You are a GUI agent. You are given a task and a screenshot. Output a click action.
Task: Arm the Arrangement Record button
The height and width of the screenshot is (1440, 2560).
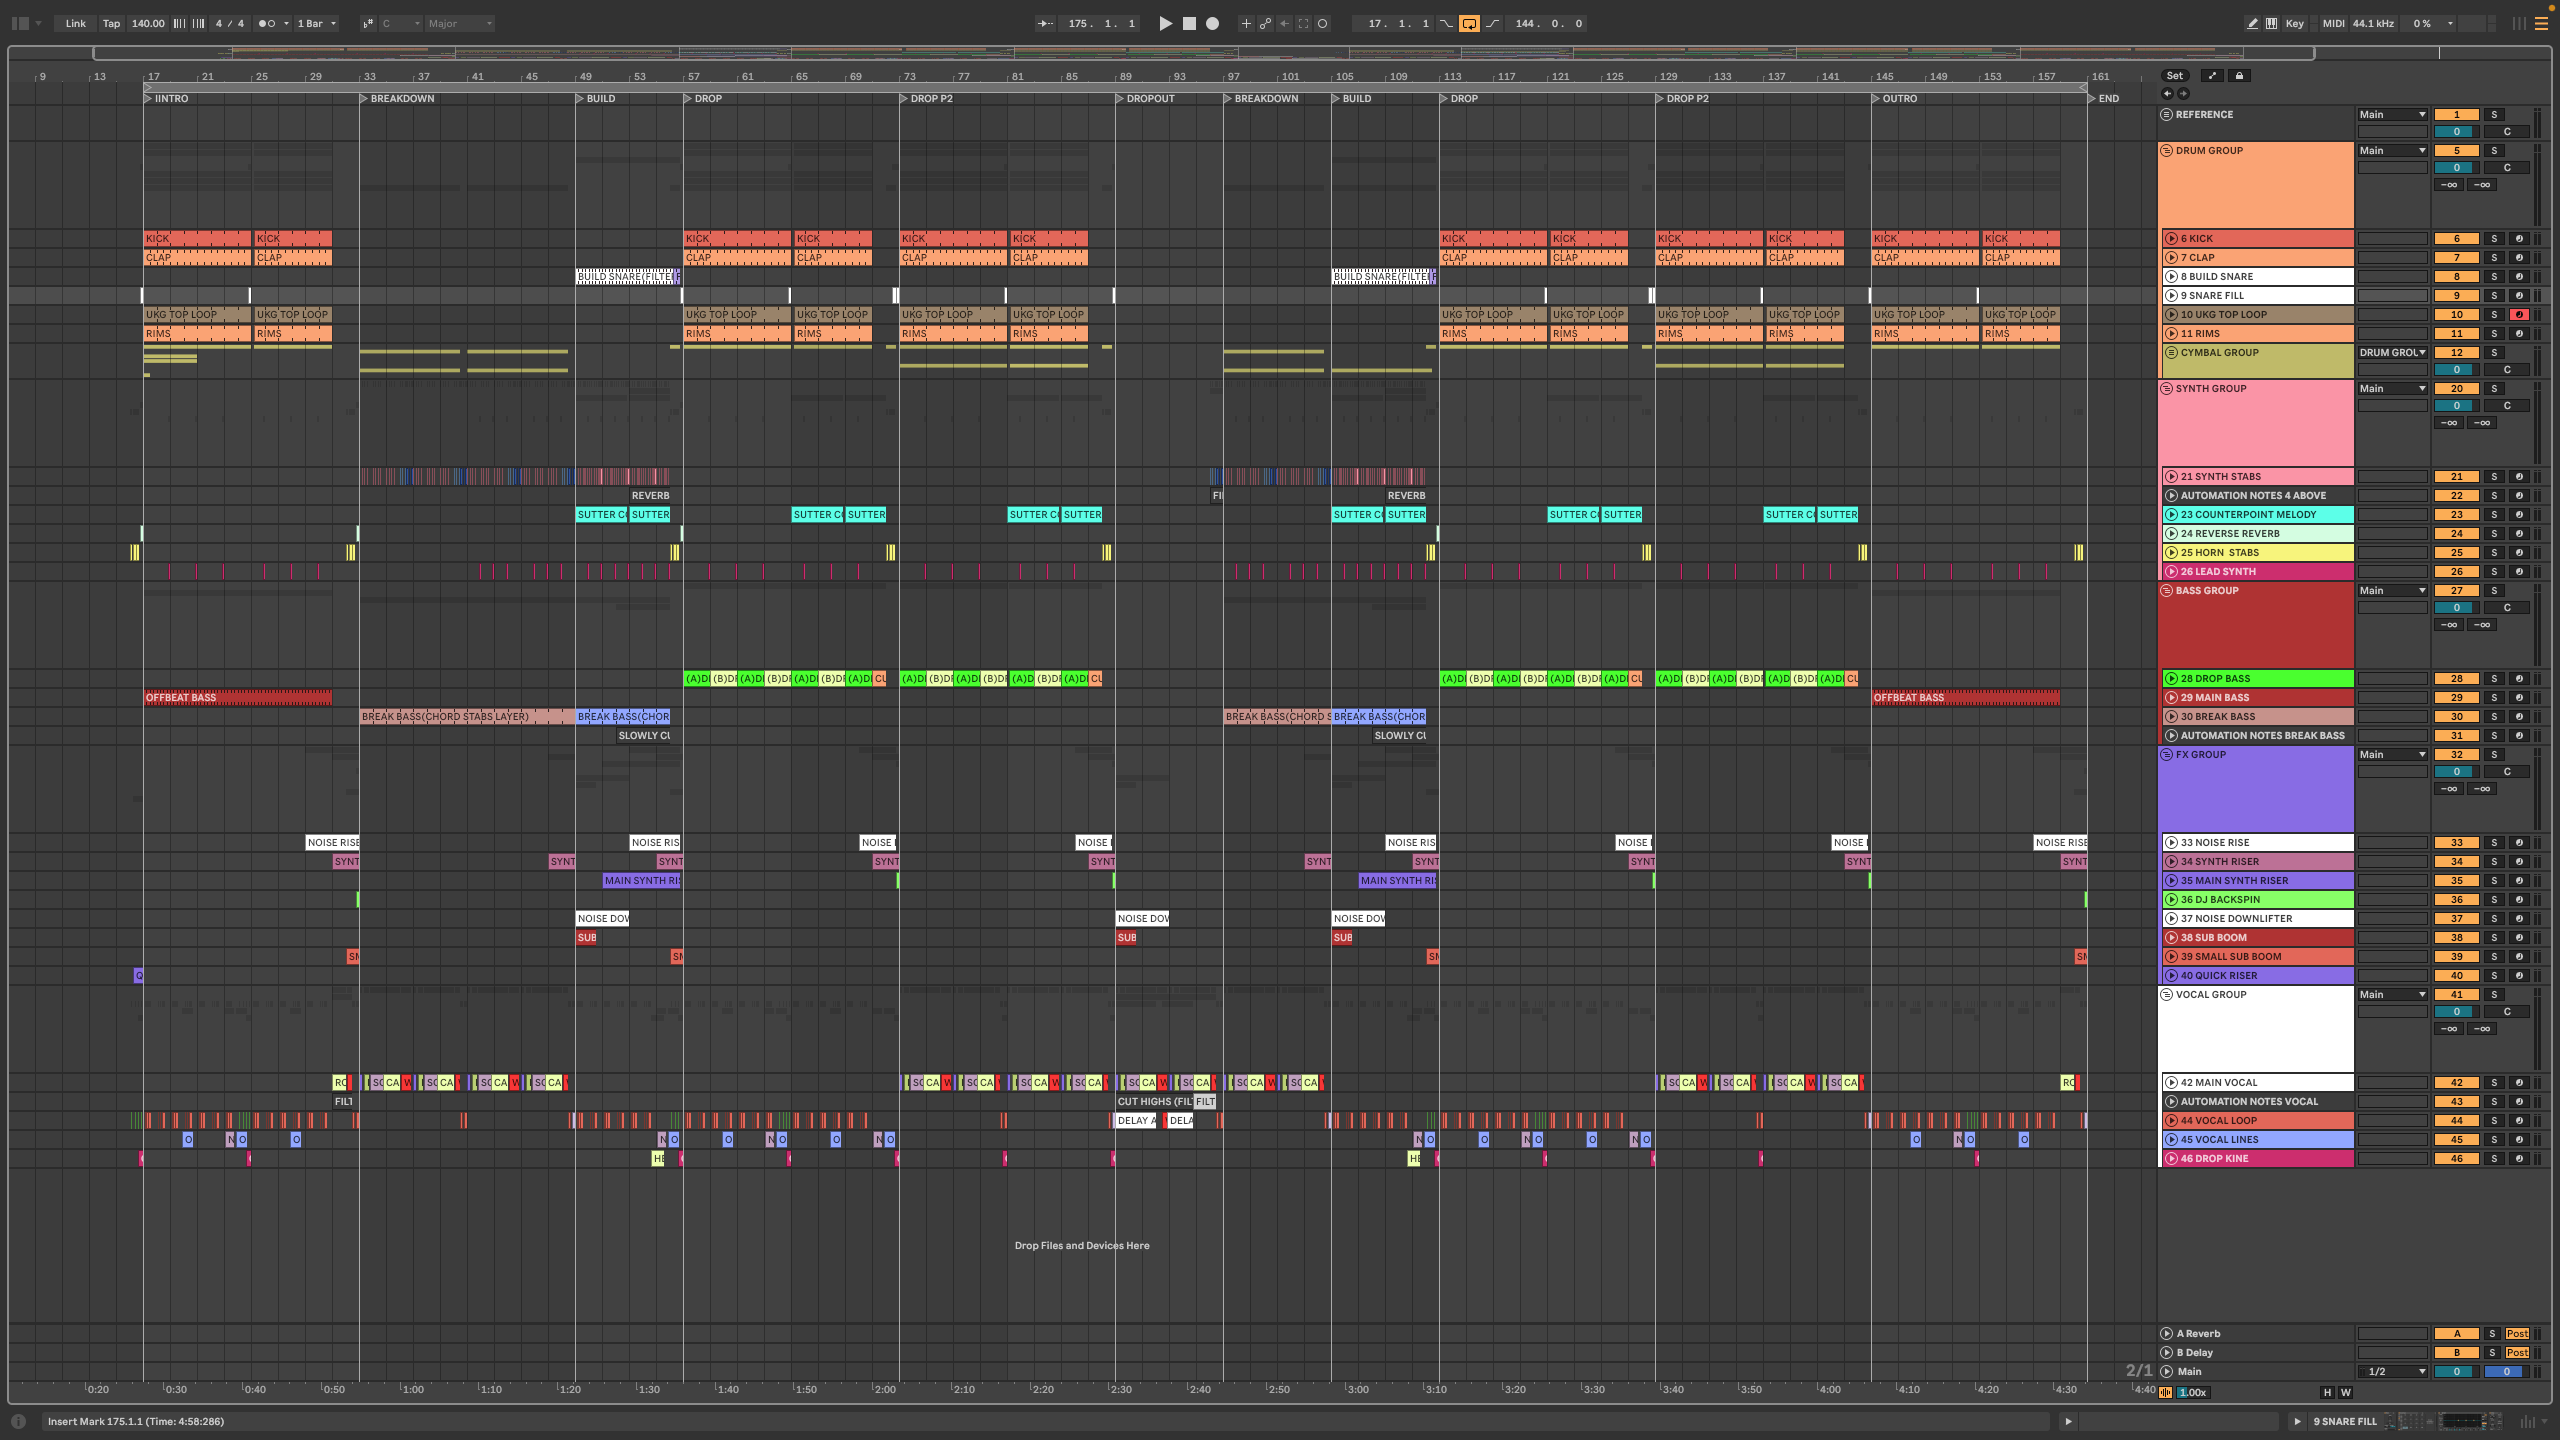tap(1212, 23)
